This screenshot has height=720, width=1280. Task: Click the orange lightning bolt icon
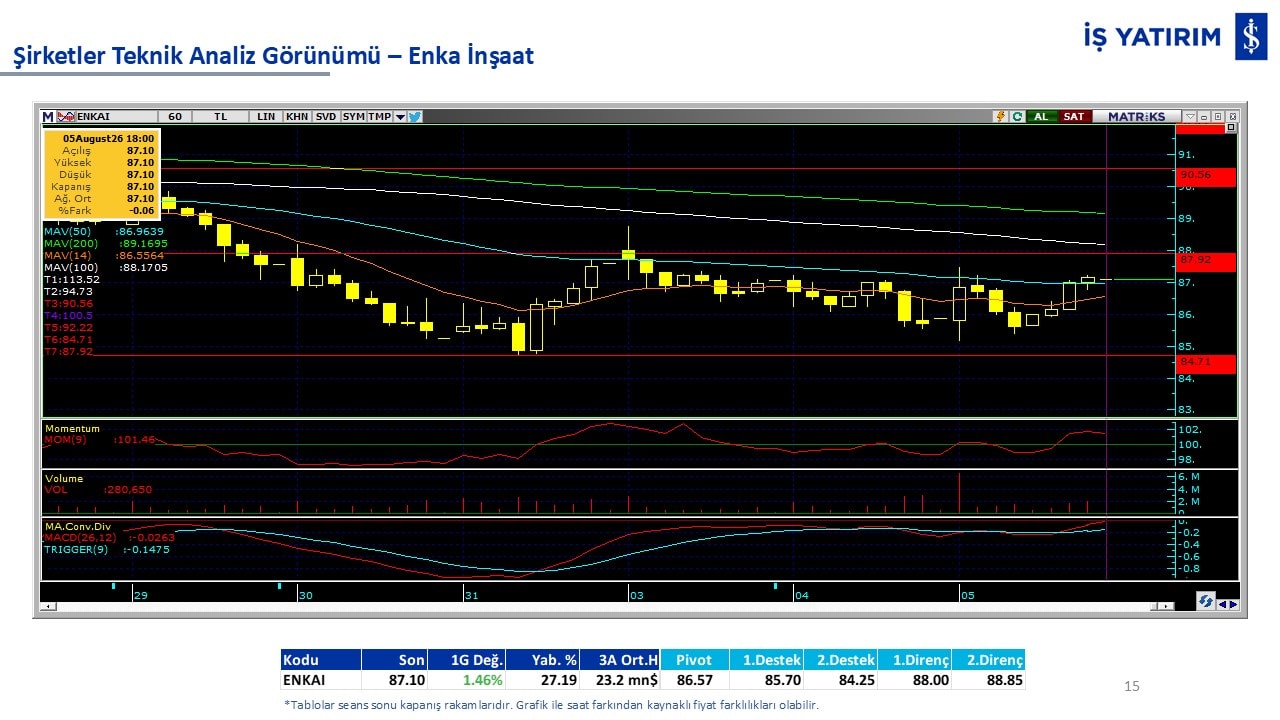coord(1000,116)
